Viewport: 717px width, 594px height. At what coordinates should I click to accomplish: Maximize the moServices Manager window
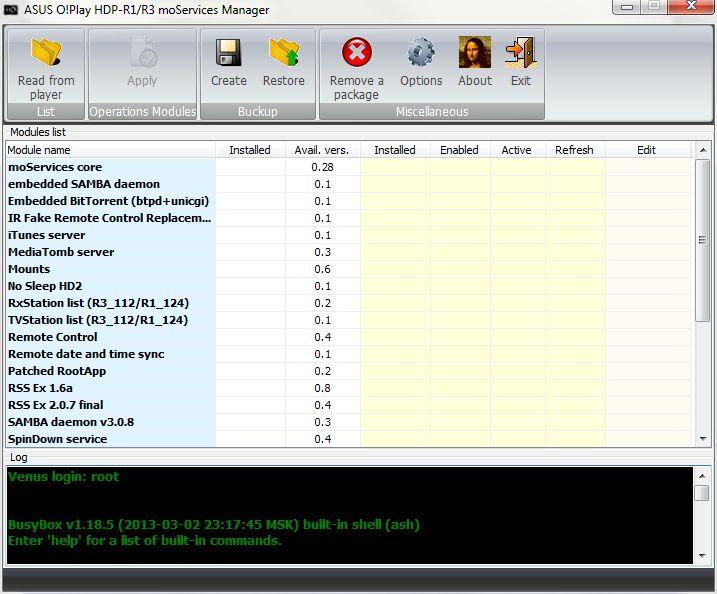pyautogui.click(x=654, y=6)
